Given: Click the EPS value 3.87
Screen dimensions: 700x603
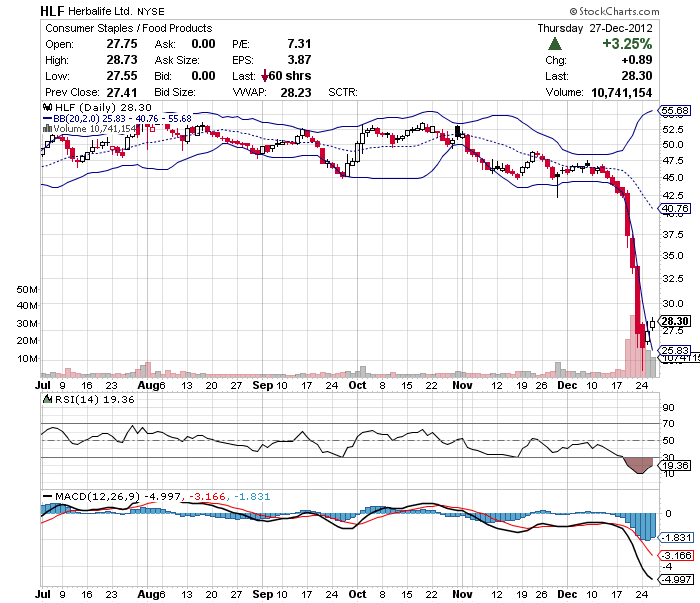Looking at the screenshot, I should (299, 60).
